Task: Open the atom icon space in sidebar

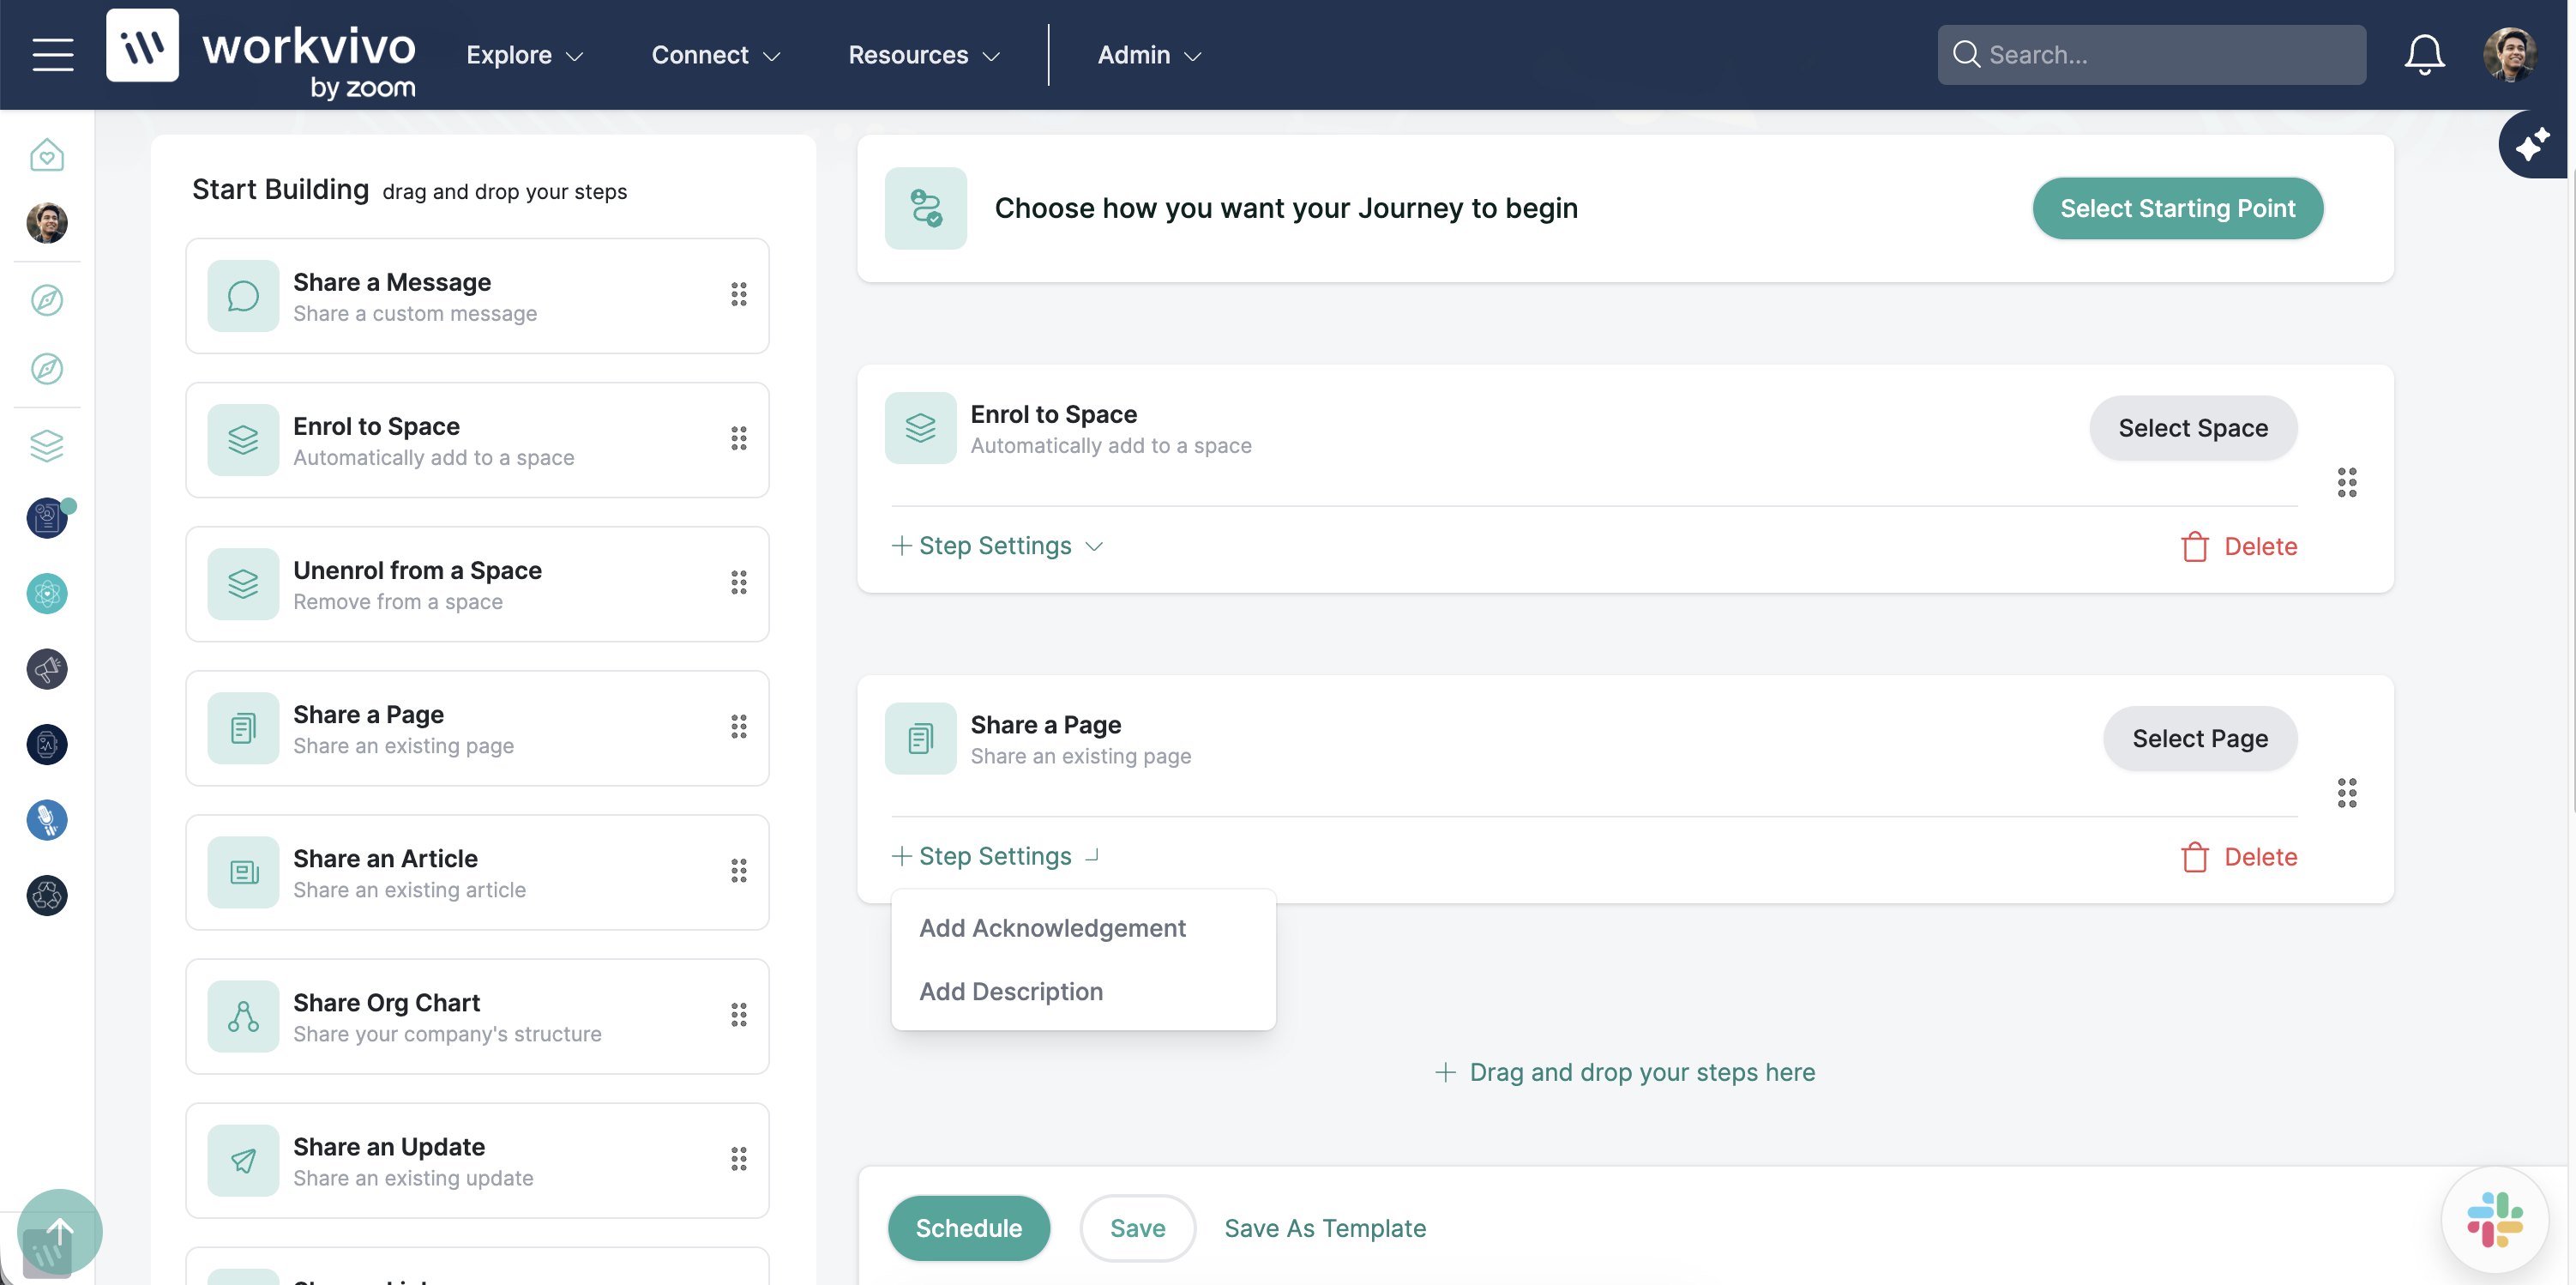Action: tap(47, 594)
